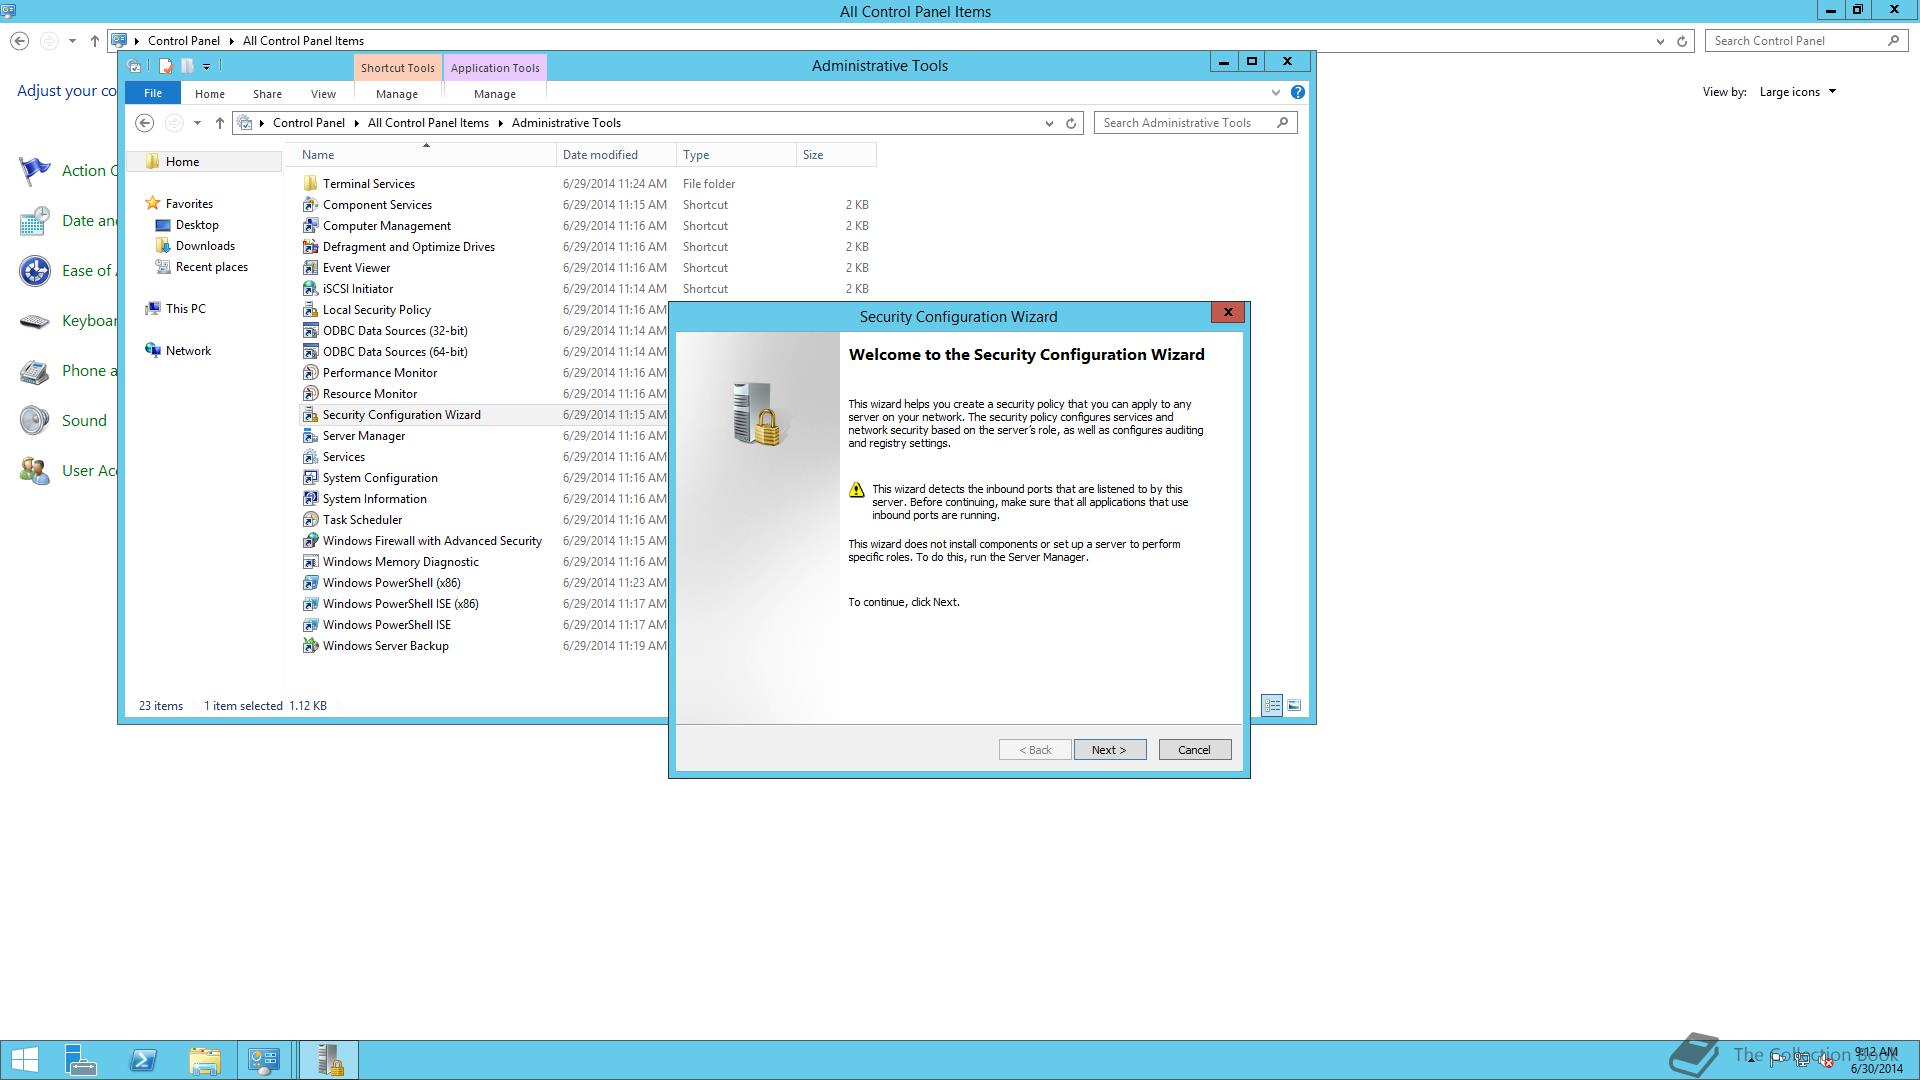Image resolution: width=1920 pixels, height=1080 pixels.
Task: Open the Control Panel address history dropdown
Action: 1660,41
